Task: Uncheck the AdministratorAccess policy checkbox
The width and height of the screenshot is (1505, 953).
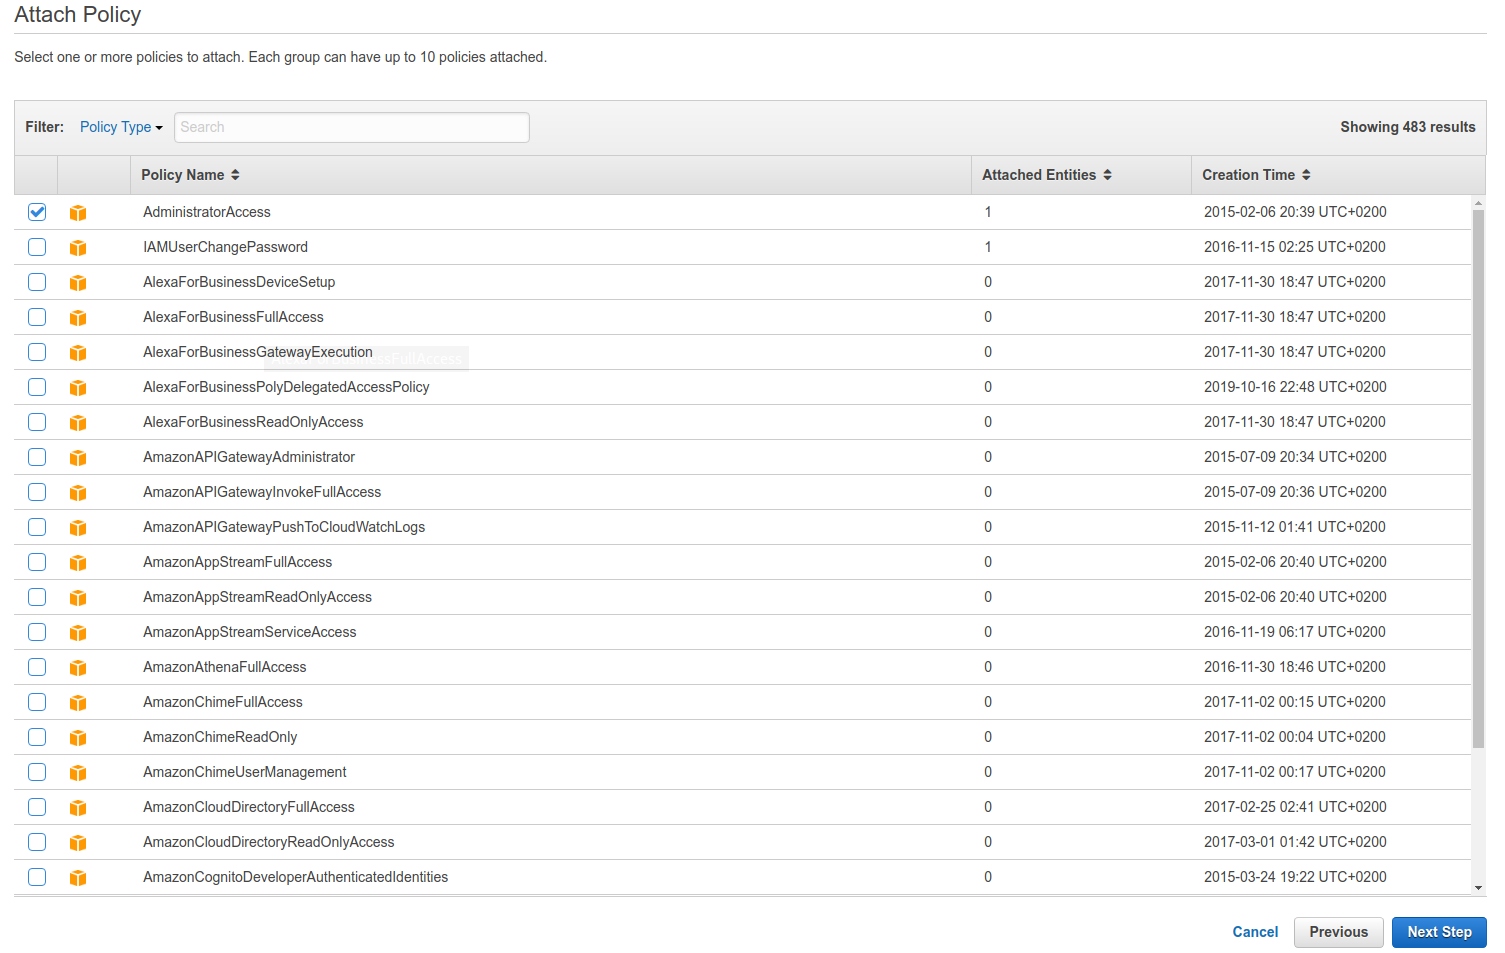Action: tap(37, 212)
